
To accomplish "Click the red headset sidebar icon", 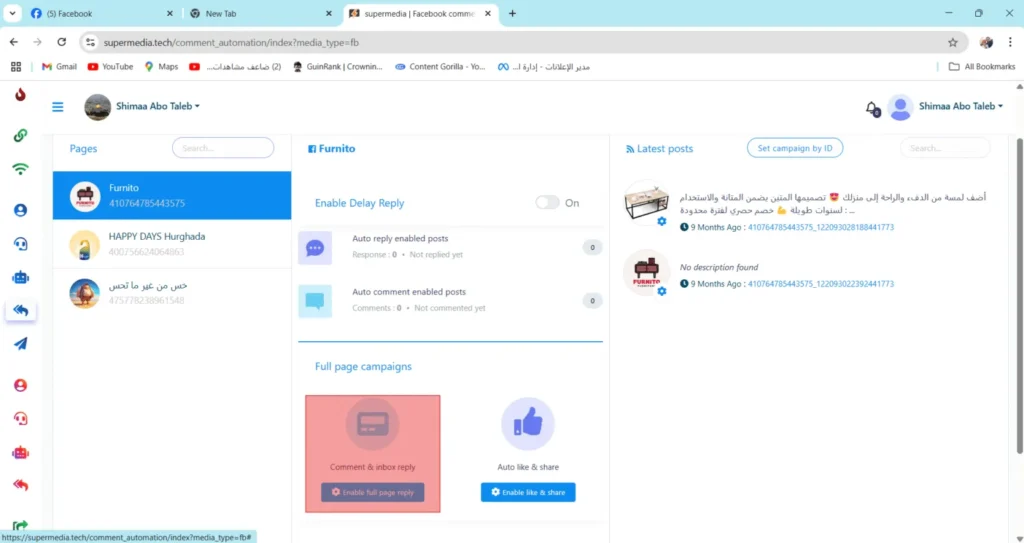I will 21,419.
